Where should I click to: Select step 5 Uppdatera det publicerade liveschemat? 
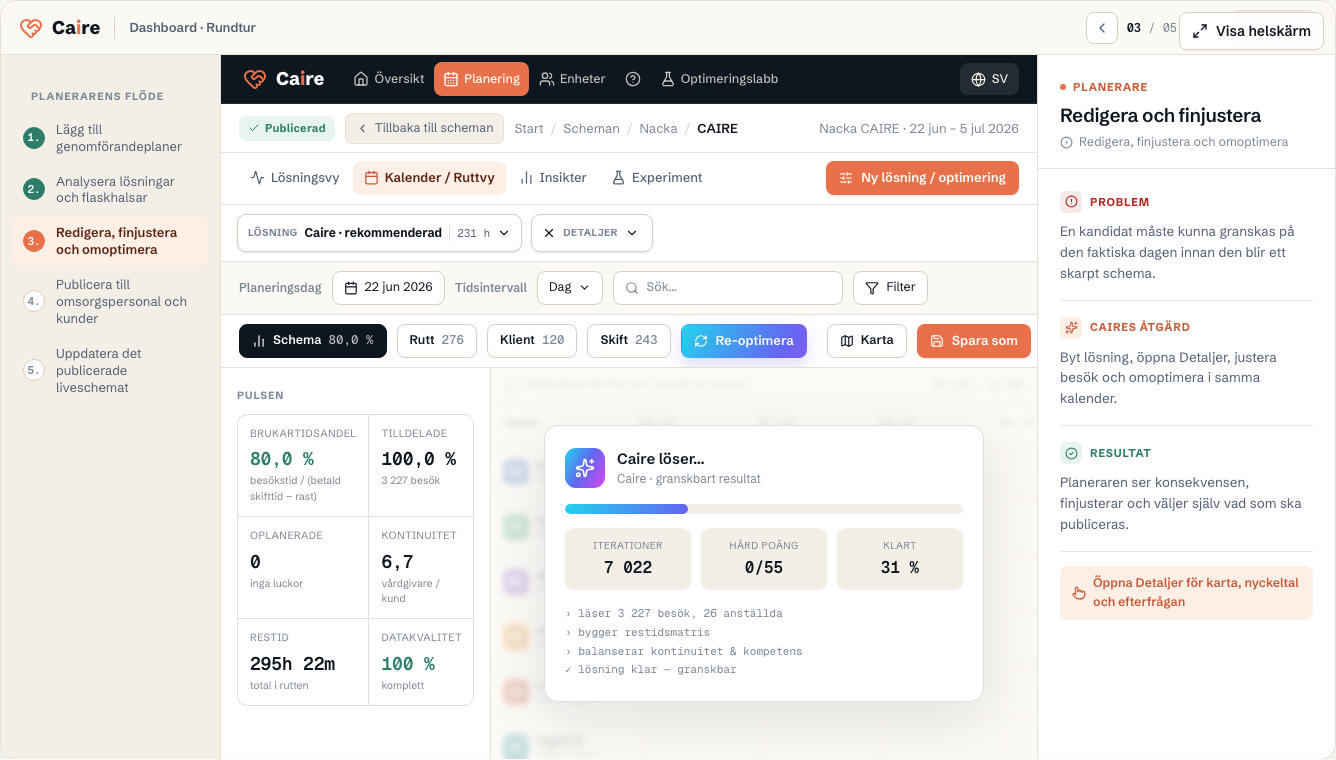pos(110,370)
